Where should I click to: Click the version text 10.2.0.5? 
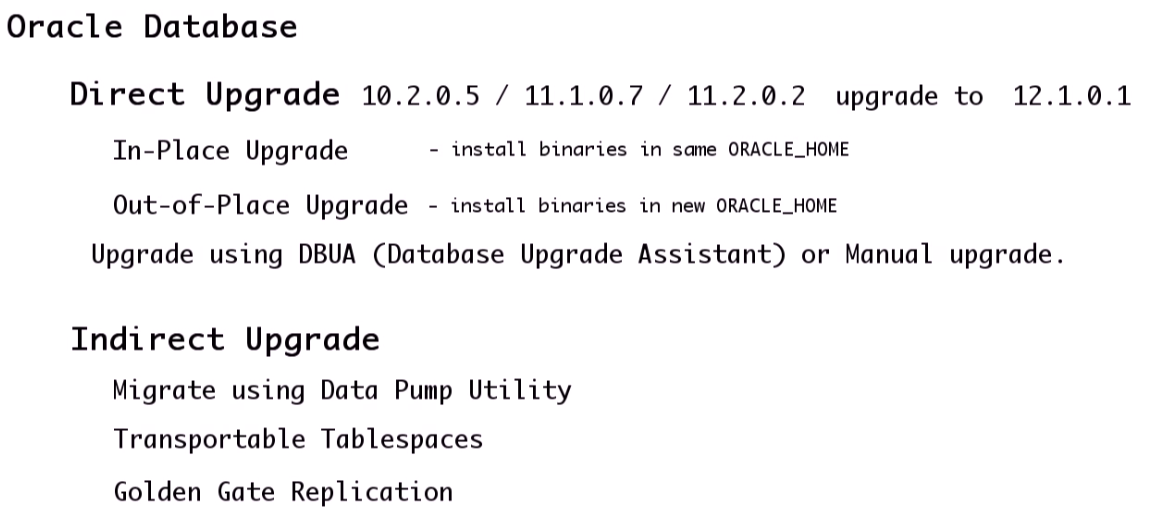[420, 96]
